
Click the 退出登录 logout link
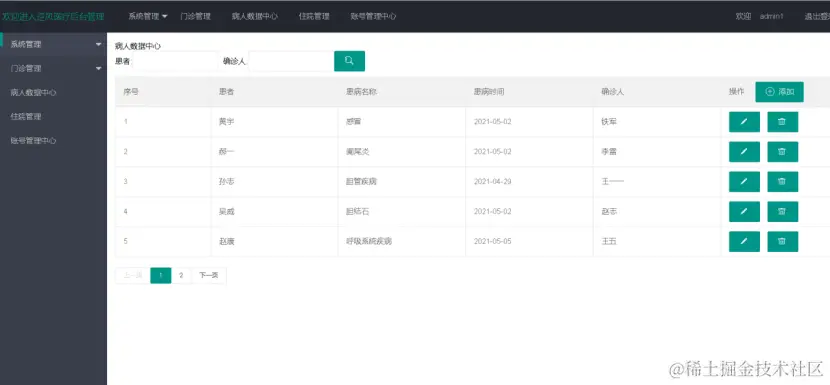(x=817, y=16)
